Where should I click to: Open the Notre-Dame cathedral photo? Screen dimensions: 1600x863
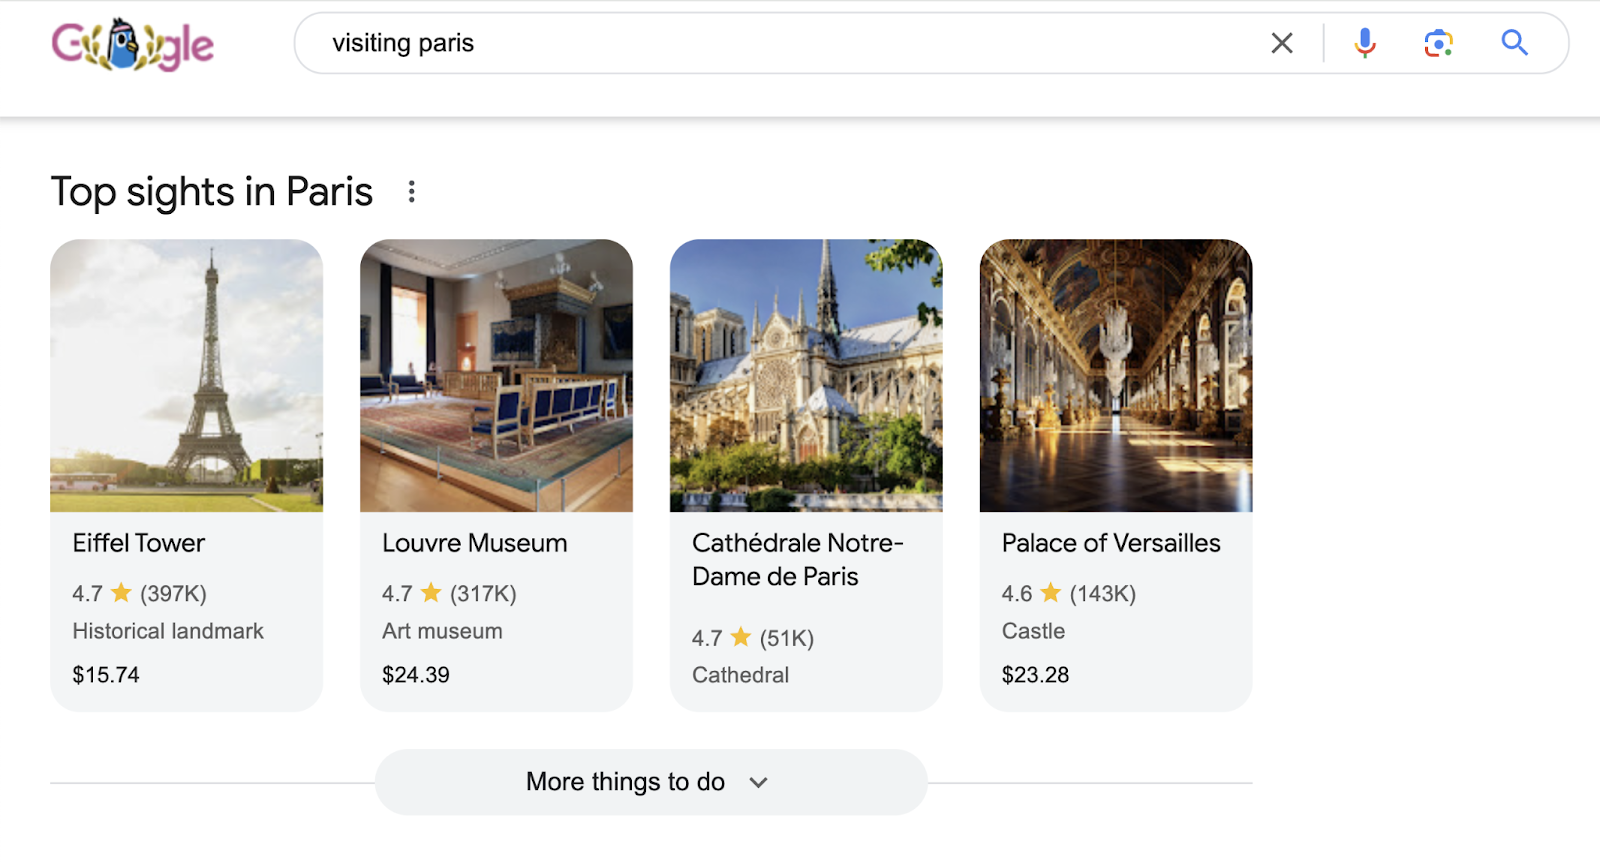point(806,375)
